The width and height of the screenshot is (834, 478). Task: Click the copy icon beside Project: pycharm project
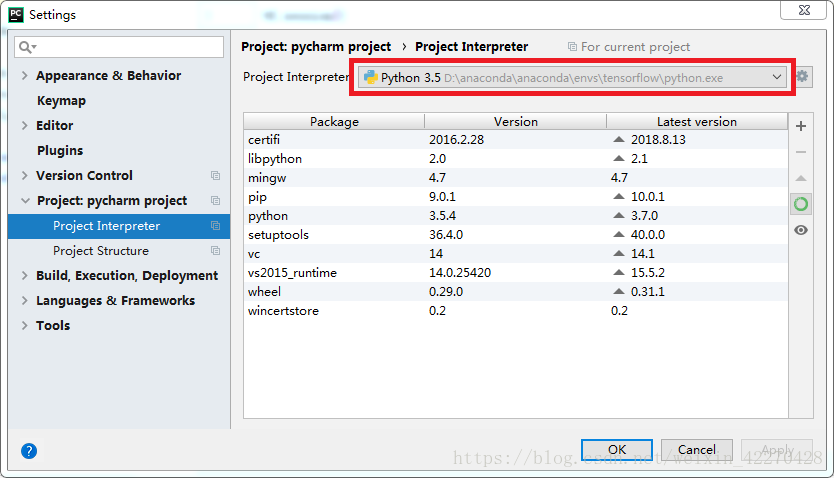pos(215,200)
